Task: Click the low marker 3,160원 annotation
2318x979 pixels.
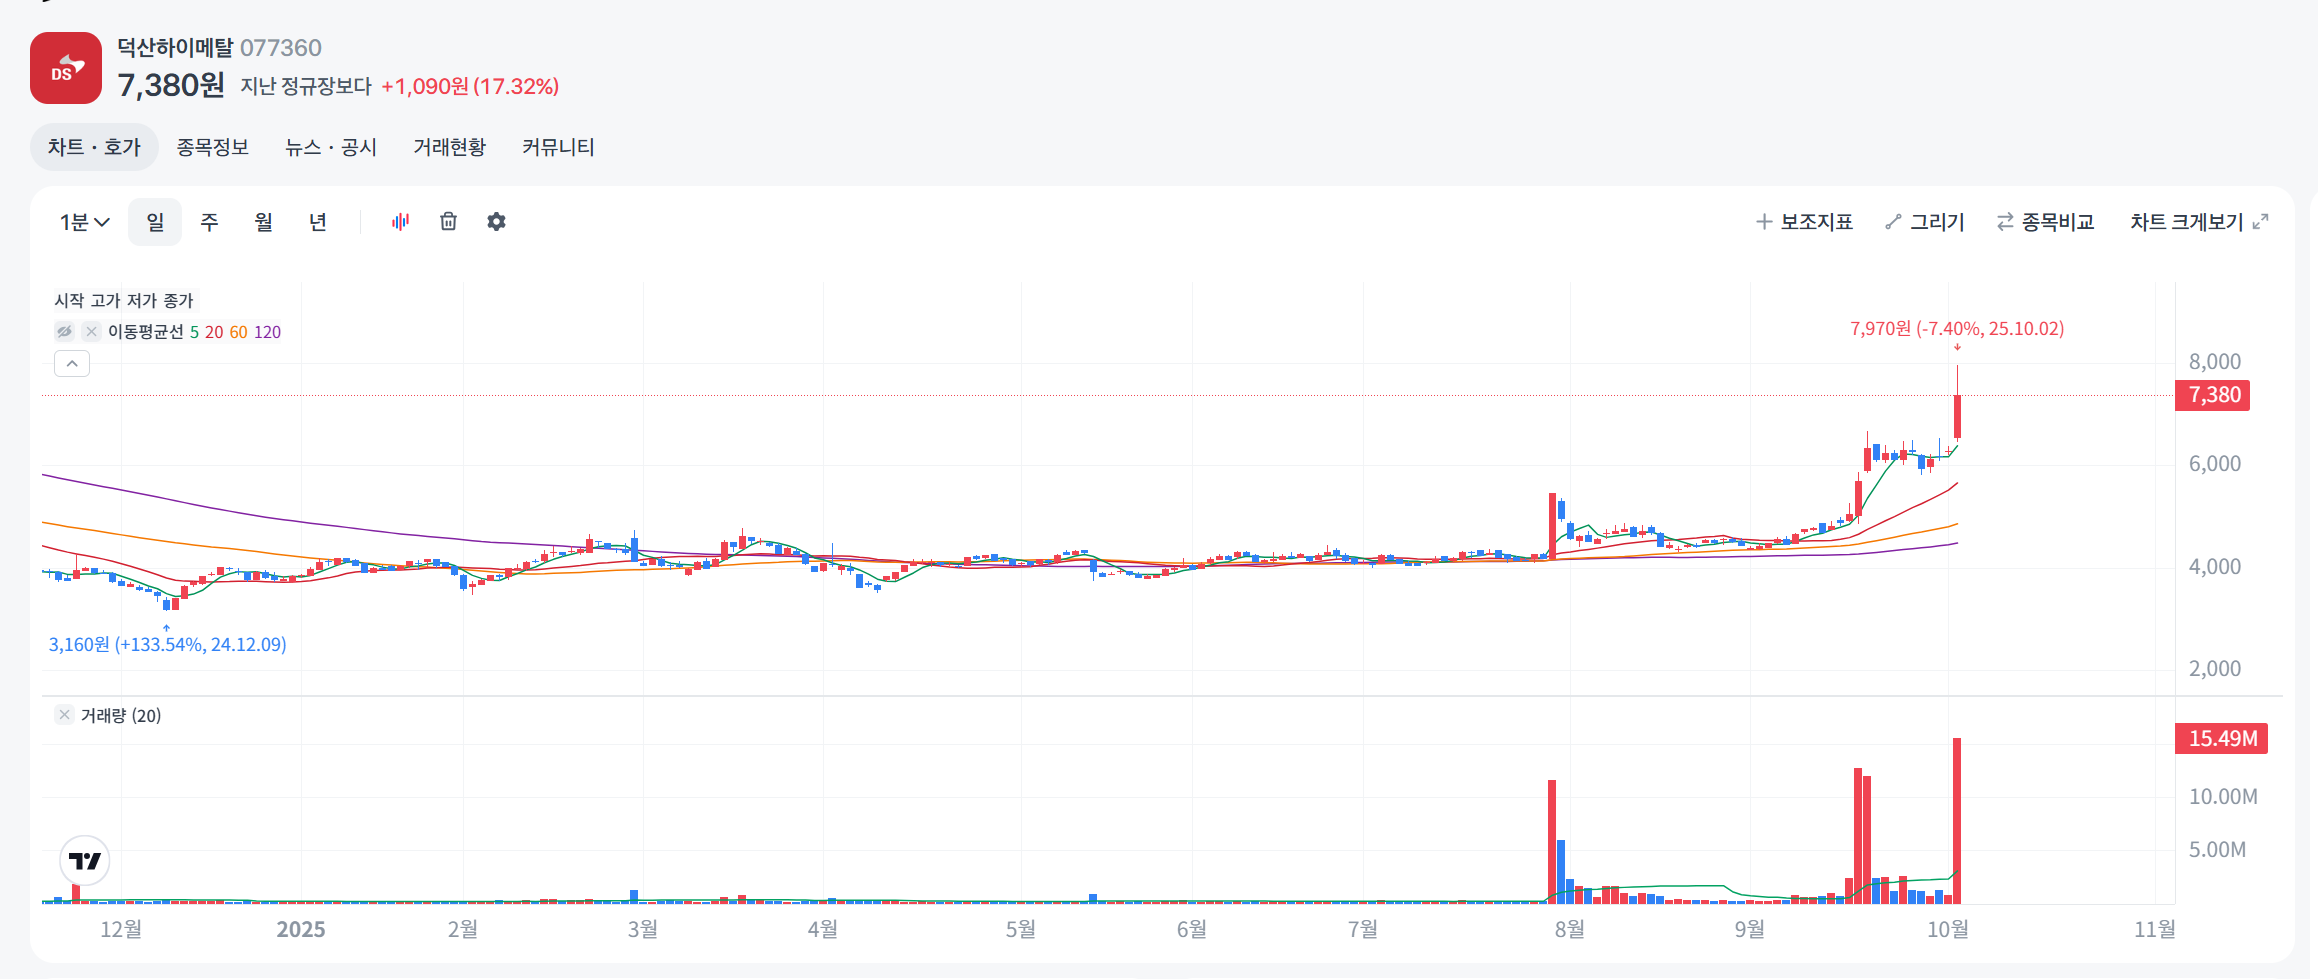Action: pyautogui.click(x=167, y=644)
